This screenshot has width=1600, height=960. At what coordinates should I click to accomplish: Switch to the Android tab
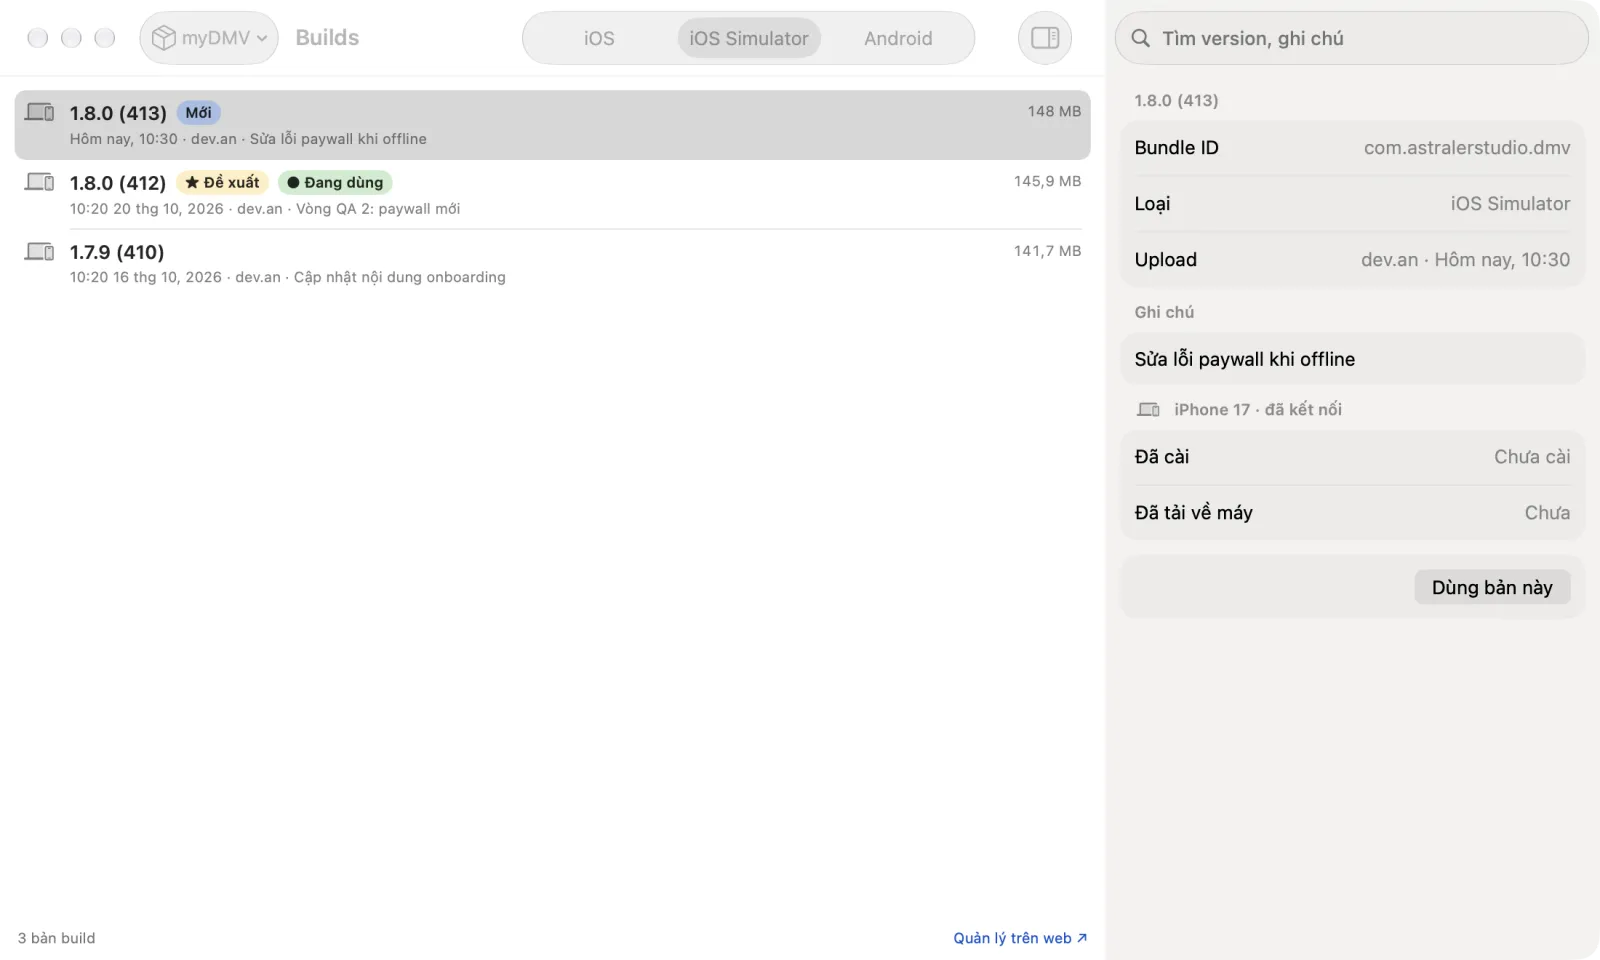[898, 38]
